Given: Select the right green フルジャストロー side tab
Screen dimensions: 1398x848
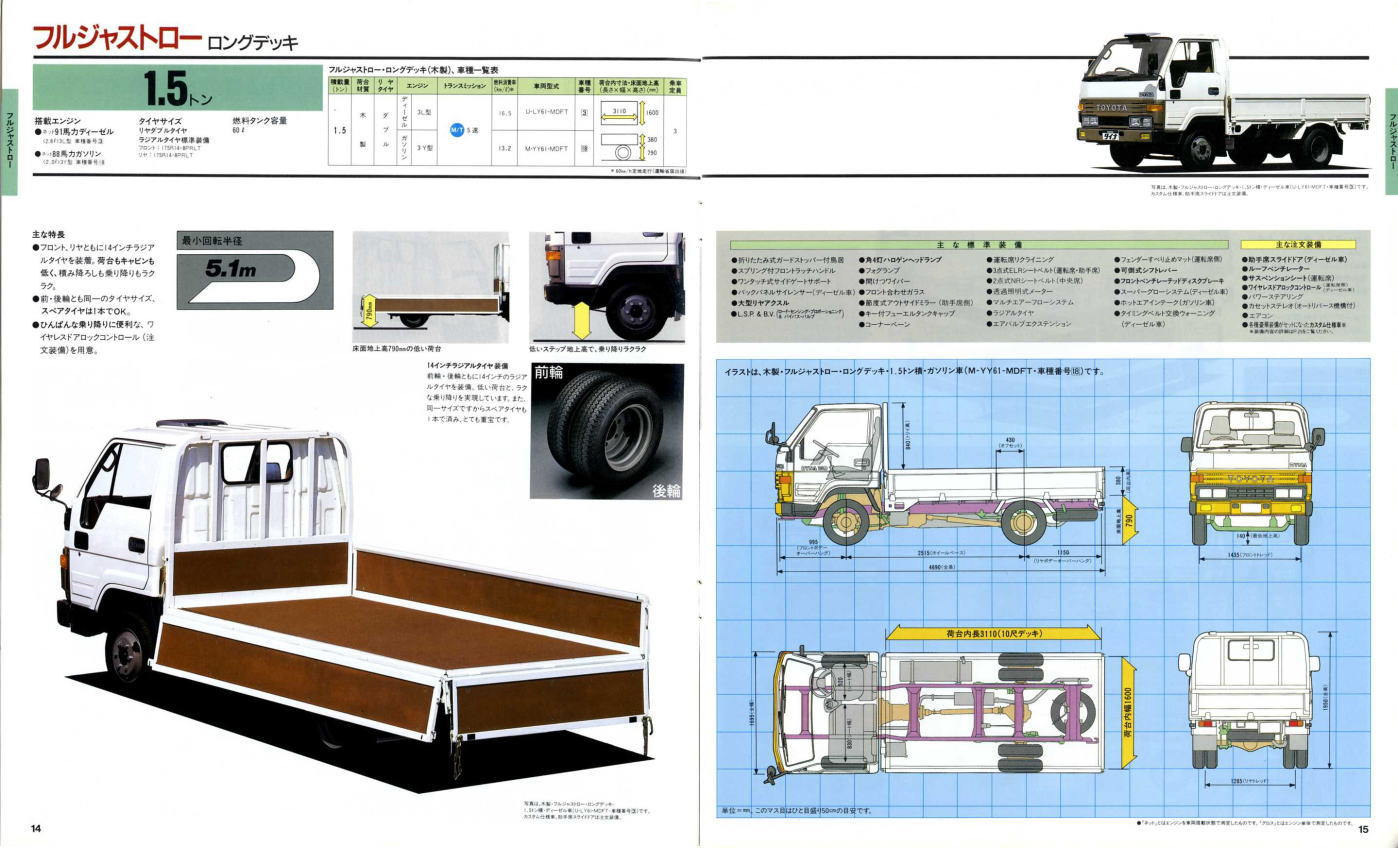Looking at the screenshot, I should (x=1390, y=140).
